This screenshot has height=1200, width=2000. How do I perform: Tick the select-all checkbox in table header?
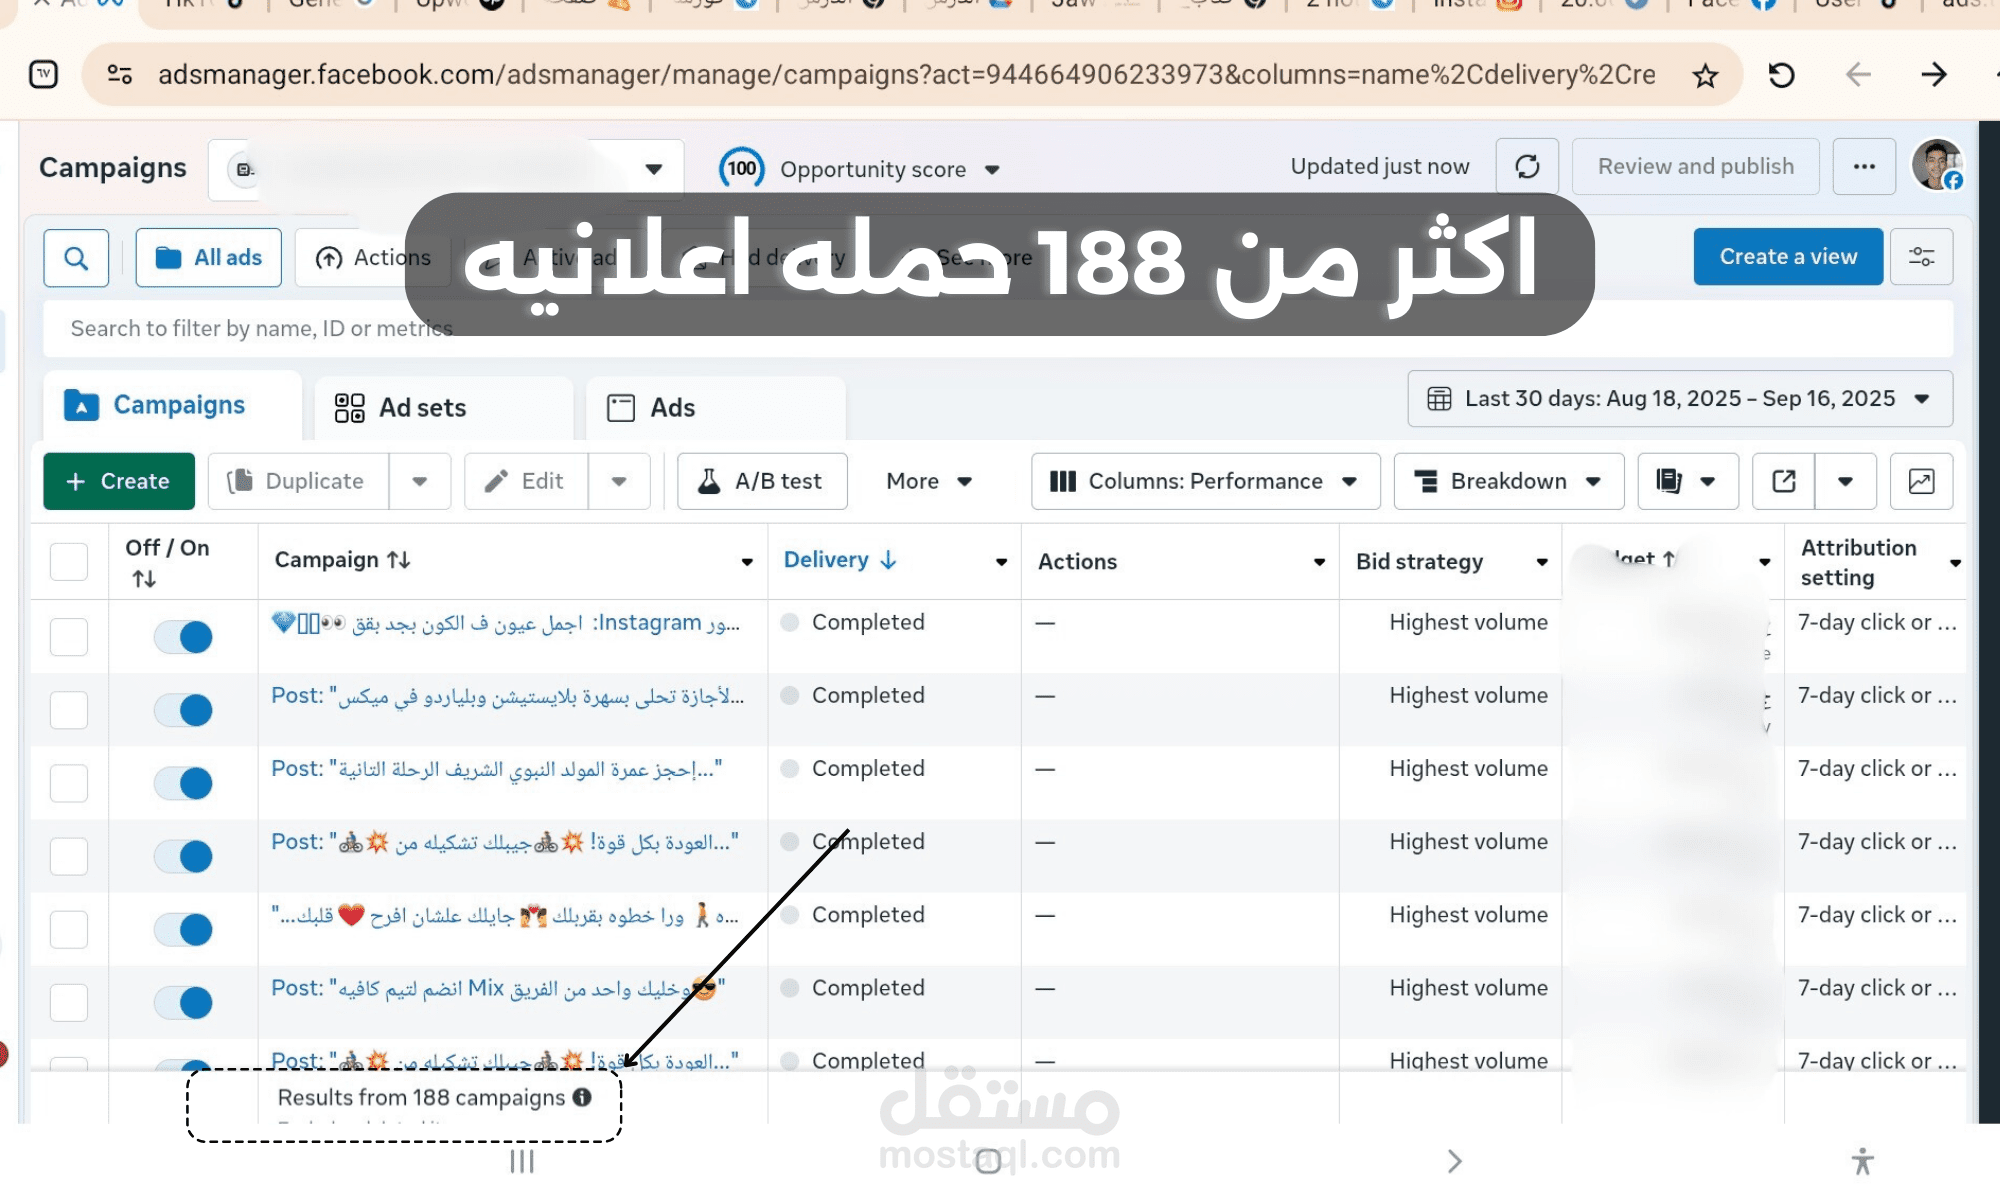[69, 562]
